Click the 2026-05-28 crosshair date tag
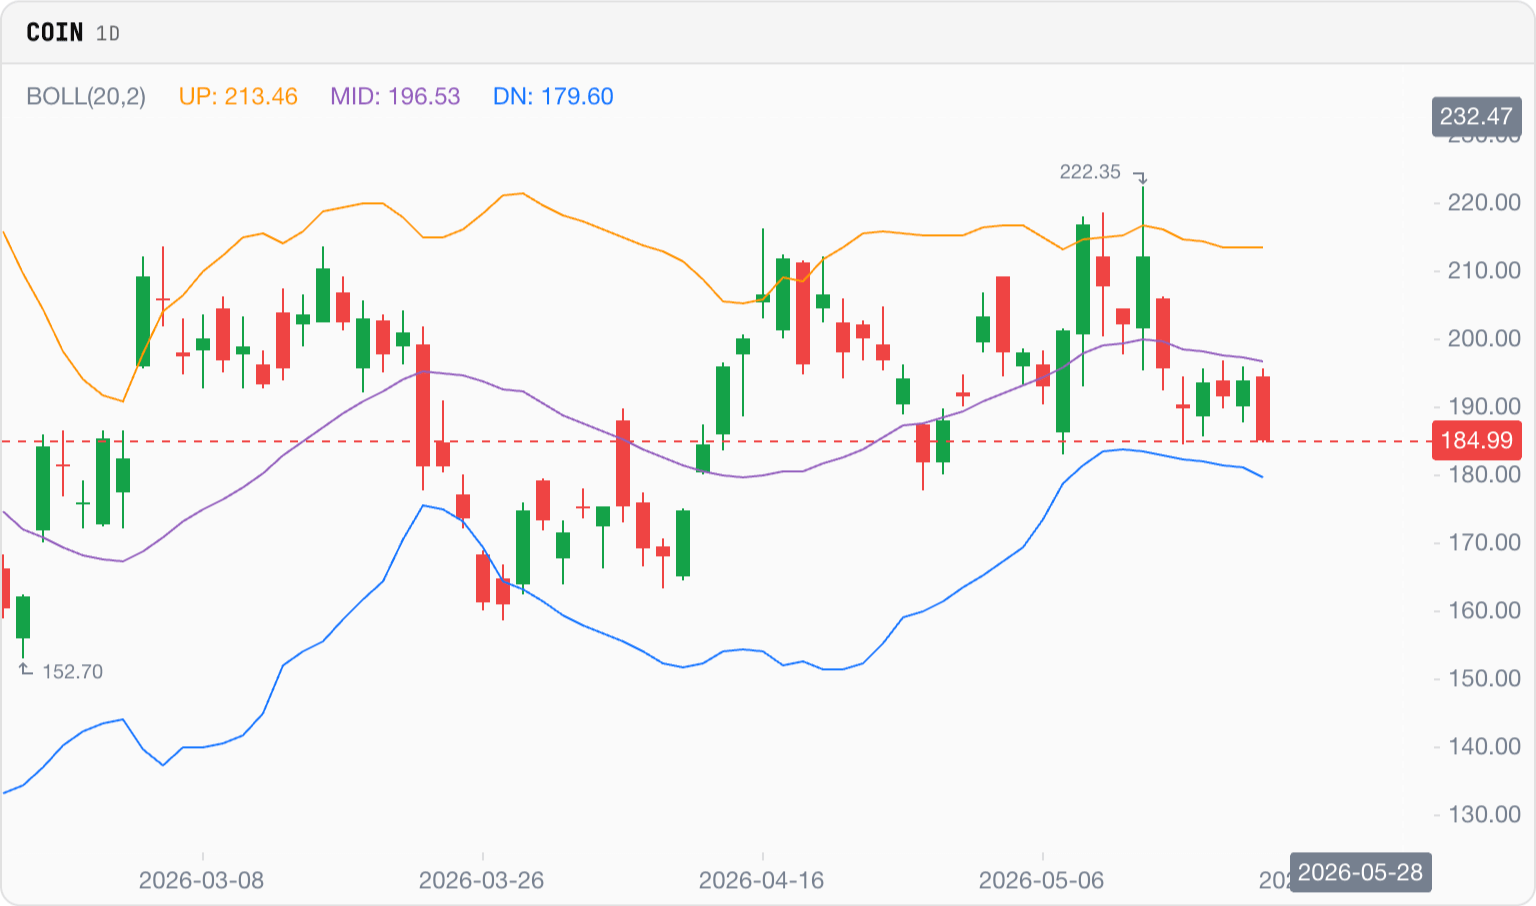 1360,872
